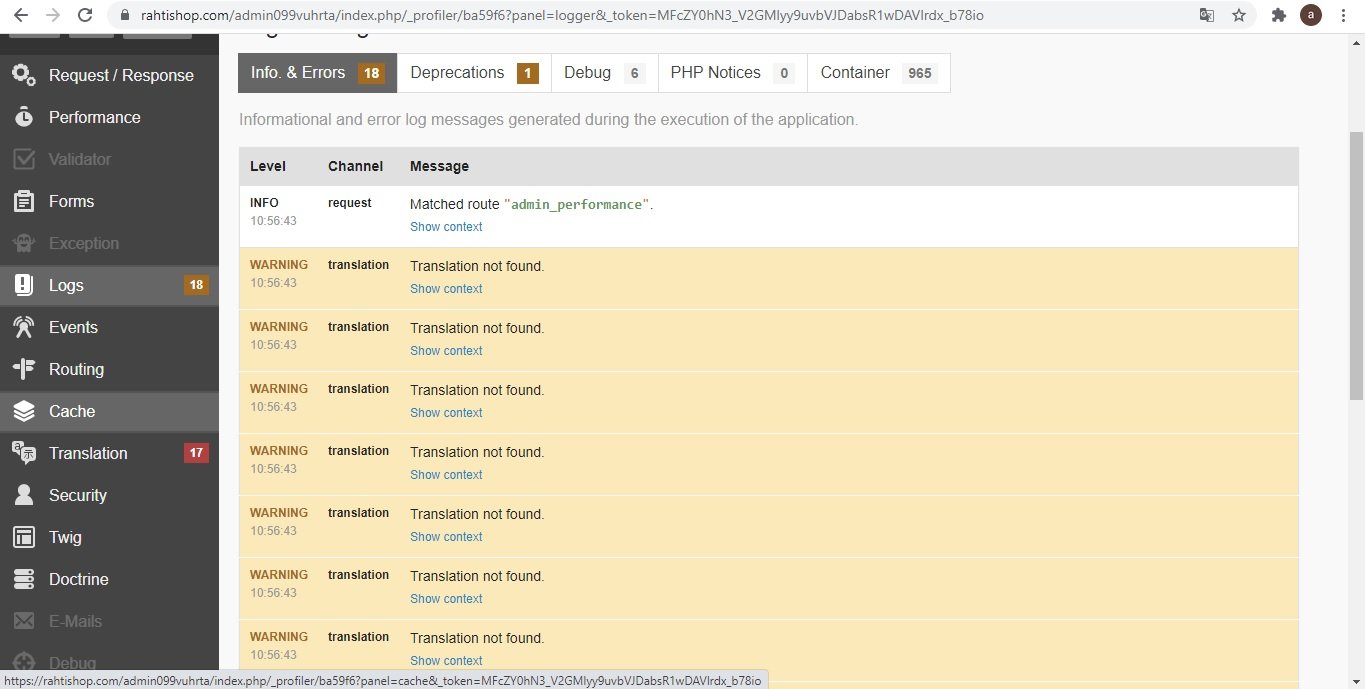Open the Doctrine panel

[x=109, y=579]
